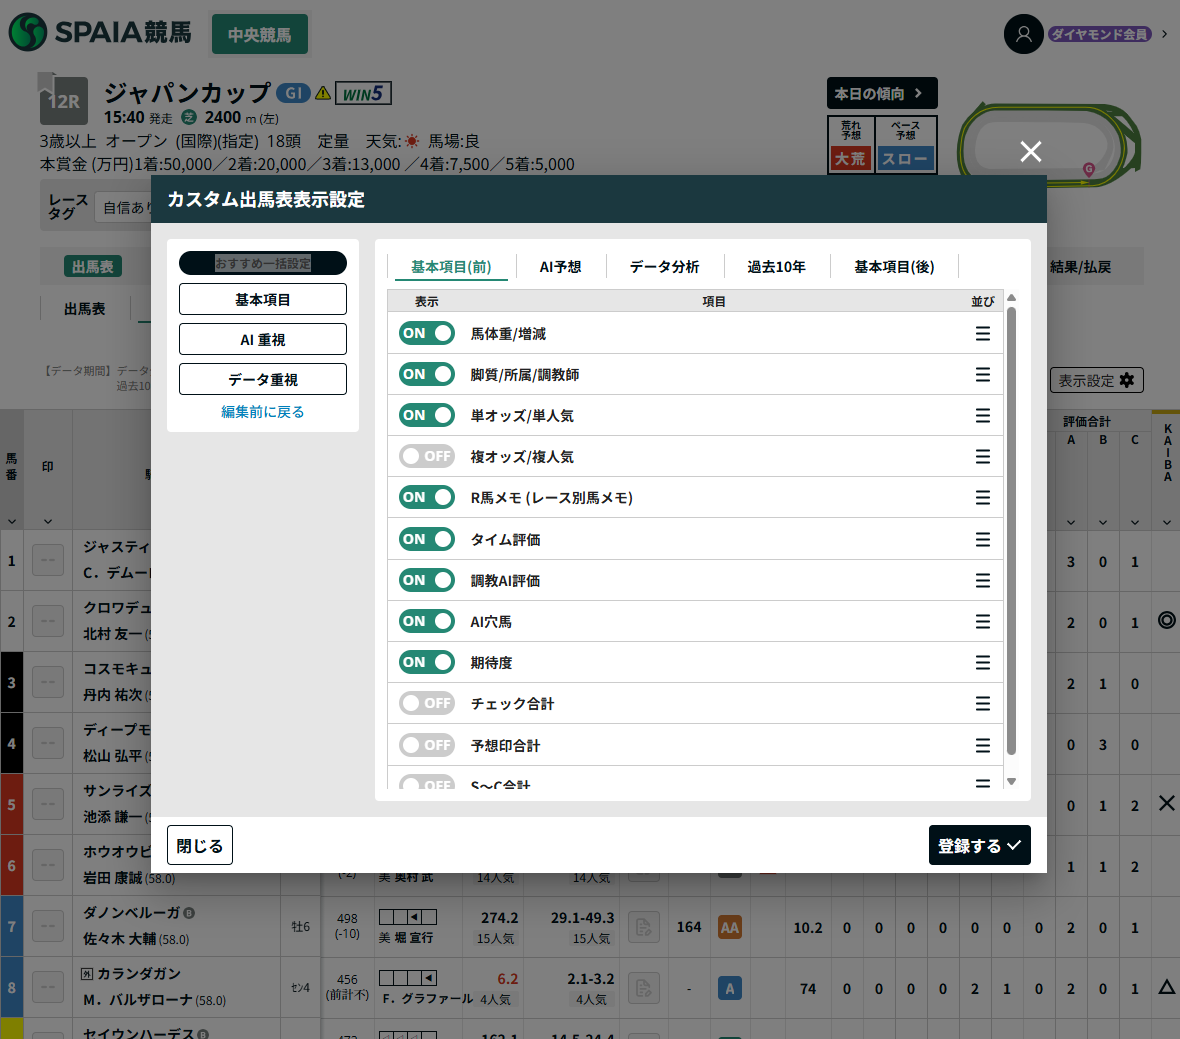
Task: Click the drag handle for タイム評価 row
Action: coord(982,540)
